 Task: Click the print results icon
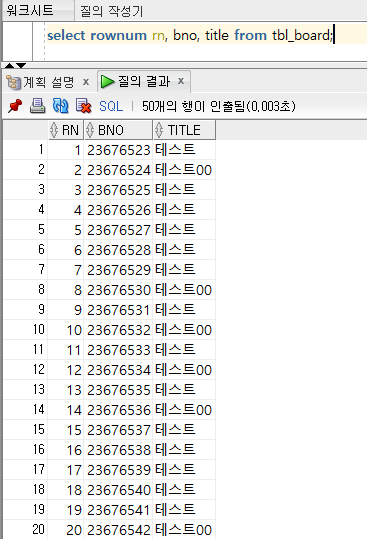(37, 106)
